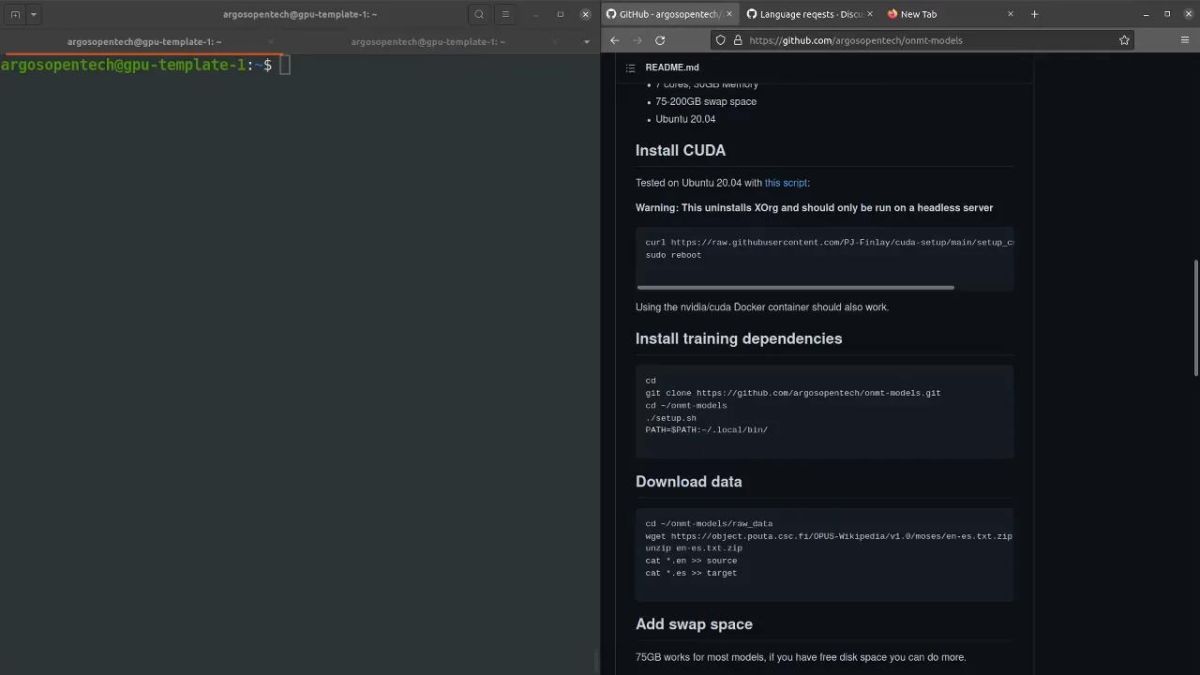Screen dimensions: 1200x675
Task: Go forward in Firefox
Action: coord(637,40)
